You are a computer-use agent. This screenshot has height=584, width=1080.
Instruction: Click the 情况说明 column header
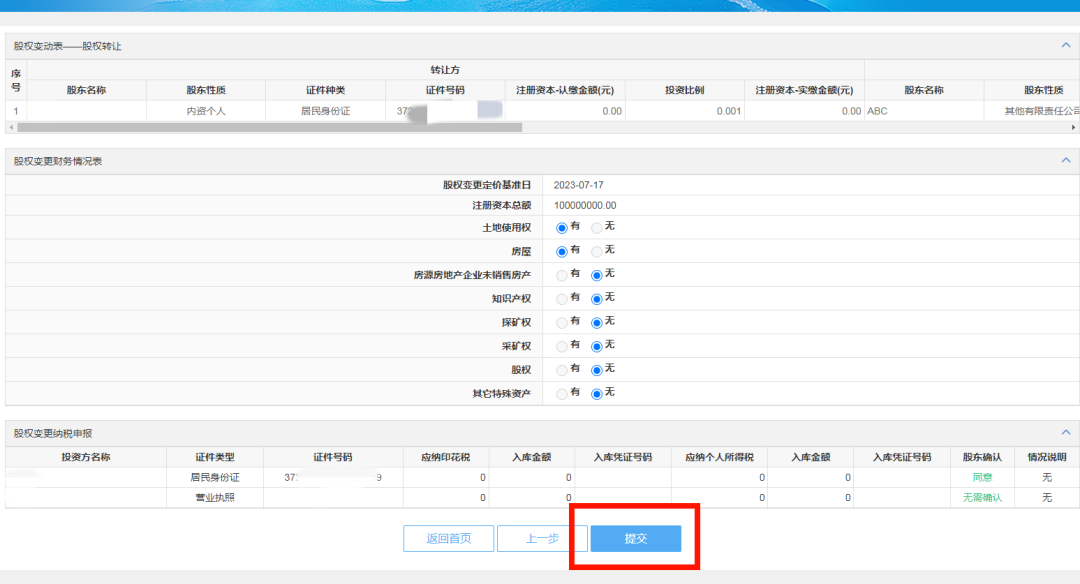click(1046, 457)
